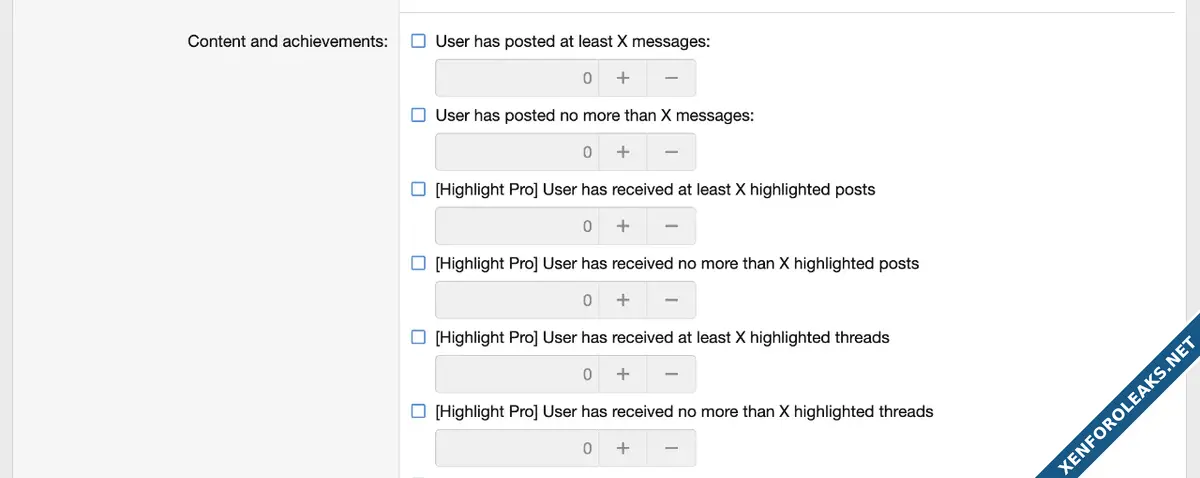Tick 'received at least X highlighted posts' checkbox
The image size is (1200, 478).
click(x=419, y=190)
